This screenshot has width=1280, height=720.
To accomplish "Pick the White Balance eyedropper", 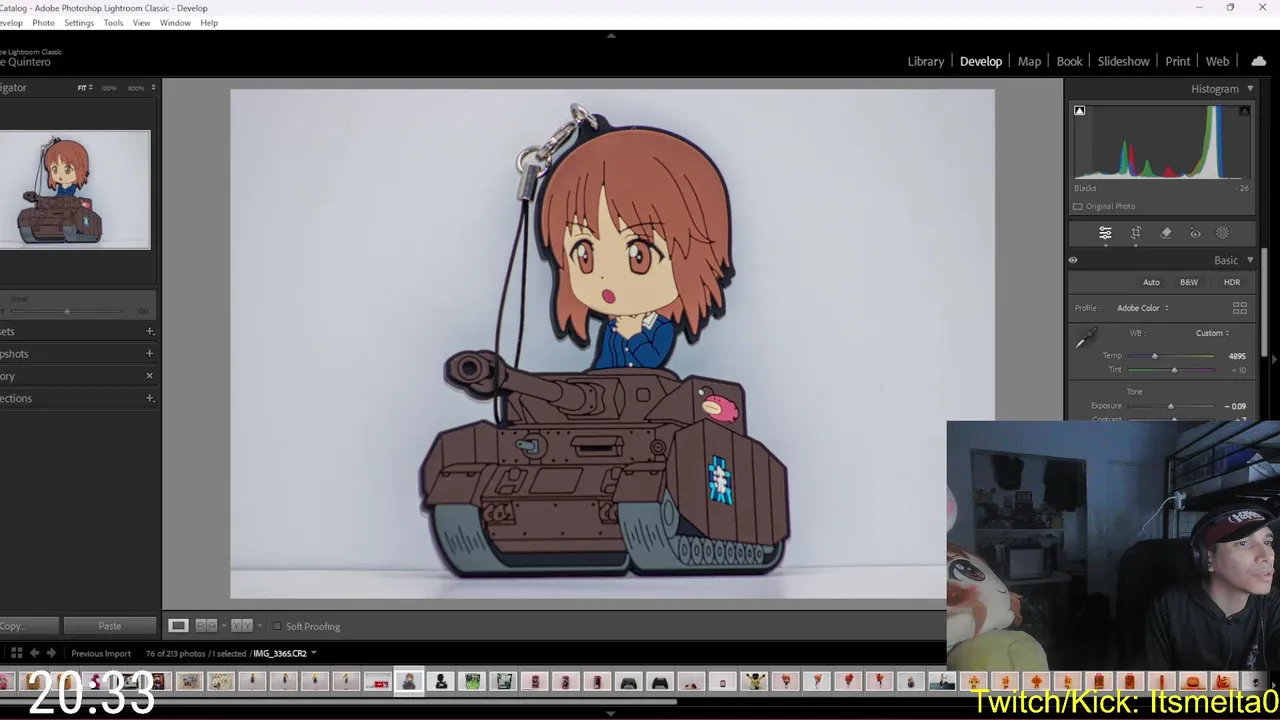I will pyautogui.click(x=1085, y=339).
